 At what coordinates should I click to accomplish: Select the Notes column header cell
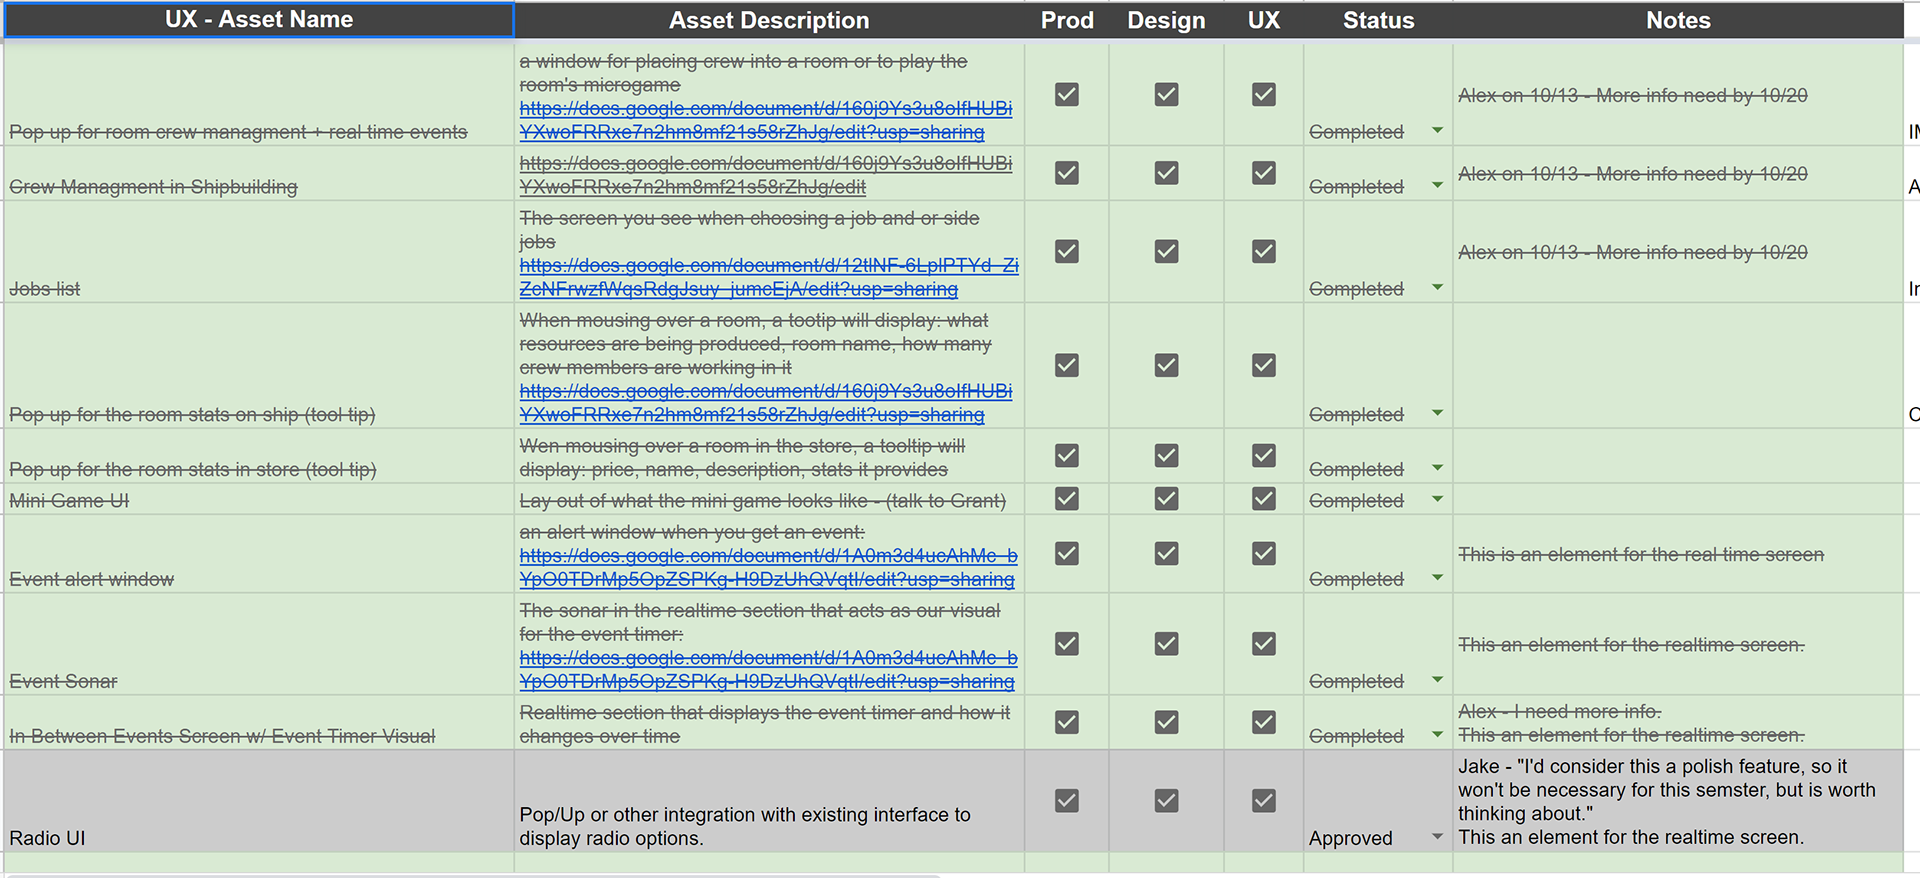click(x=1677, y=20)
